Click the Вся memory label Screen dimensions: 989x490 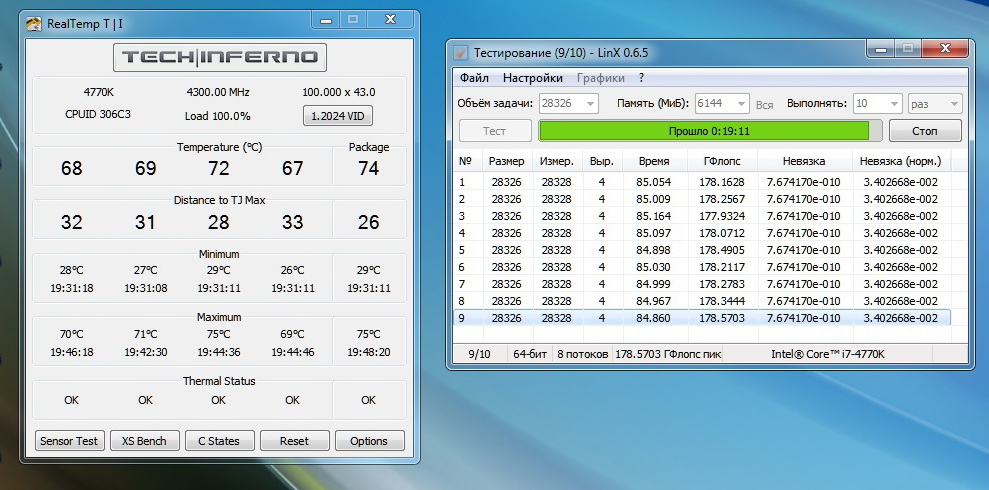[x=764, y=105]
